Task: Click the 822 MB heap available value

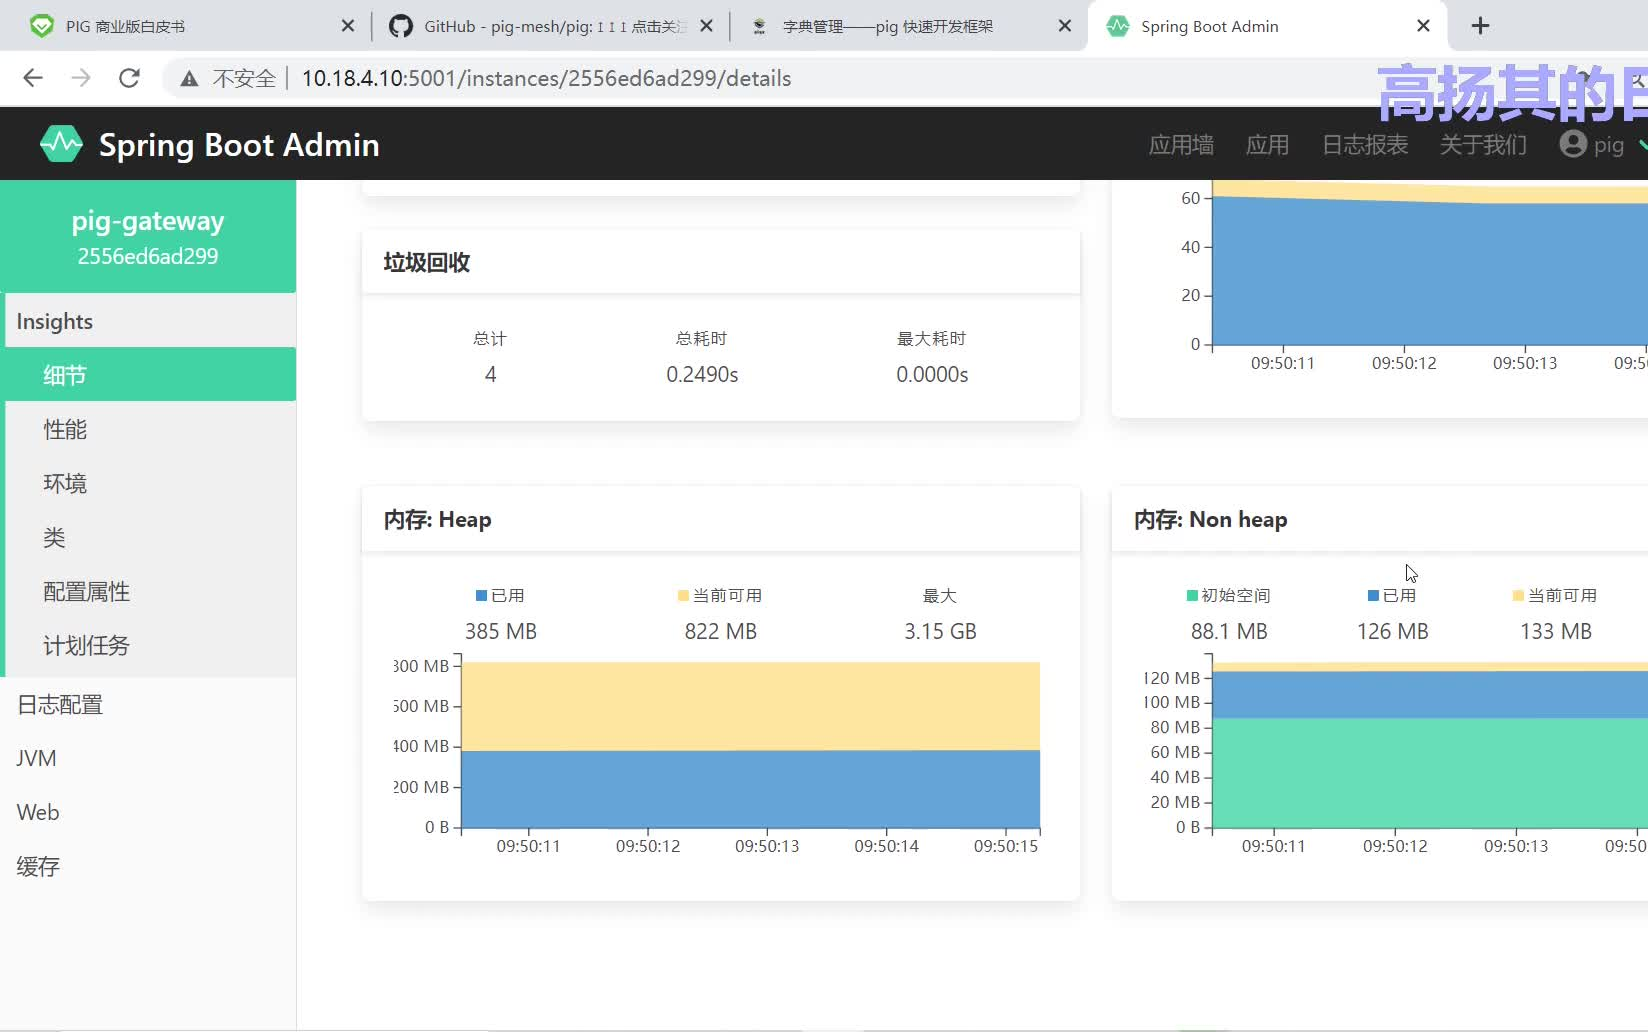Action: pos(721,631)
